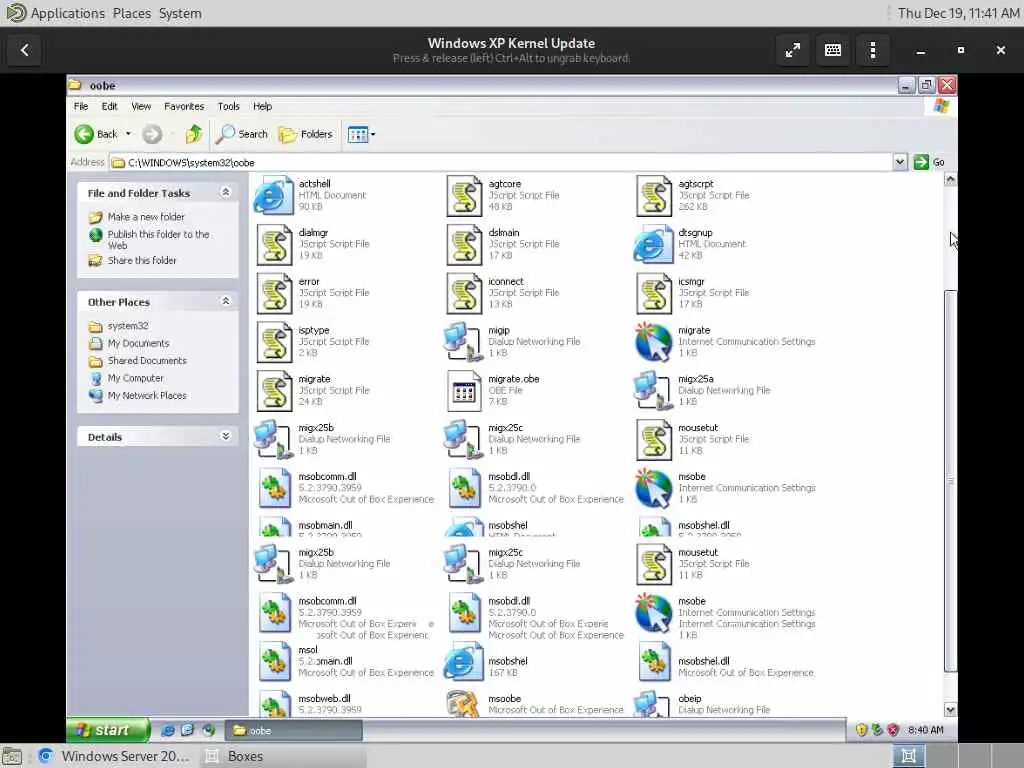
Task: Select the dslmain script file icon
Action: 464,244
